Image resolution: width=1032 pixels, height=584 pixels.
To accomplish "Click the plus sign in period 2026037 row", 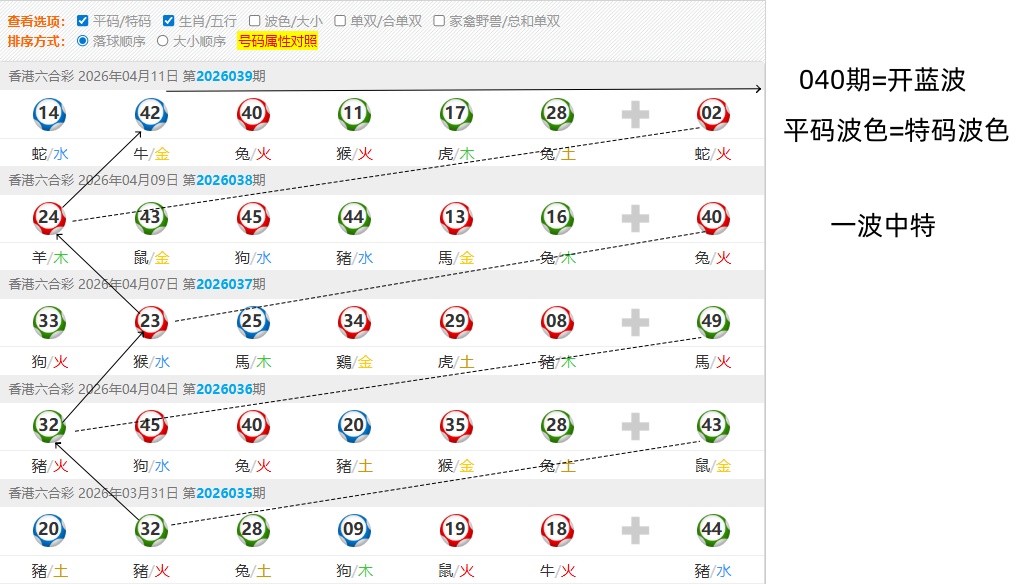I will tap(635, 322).
